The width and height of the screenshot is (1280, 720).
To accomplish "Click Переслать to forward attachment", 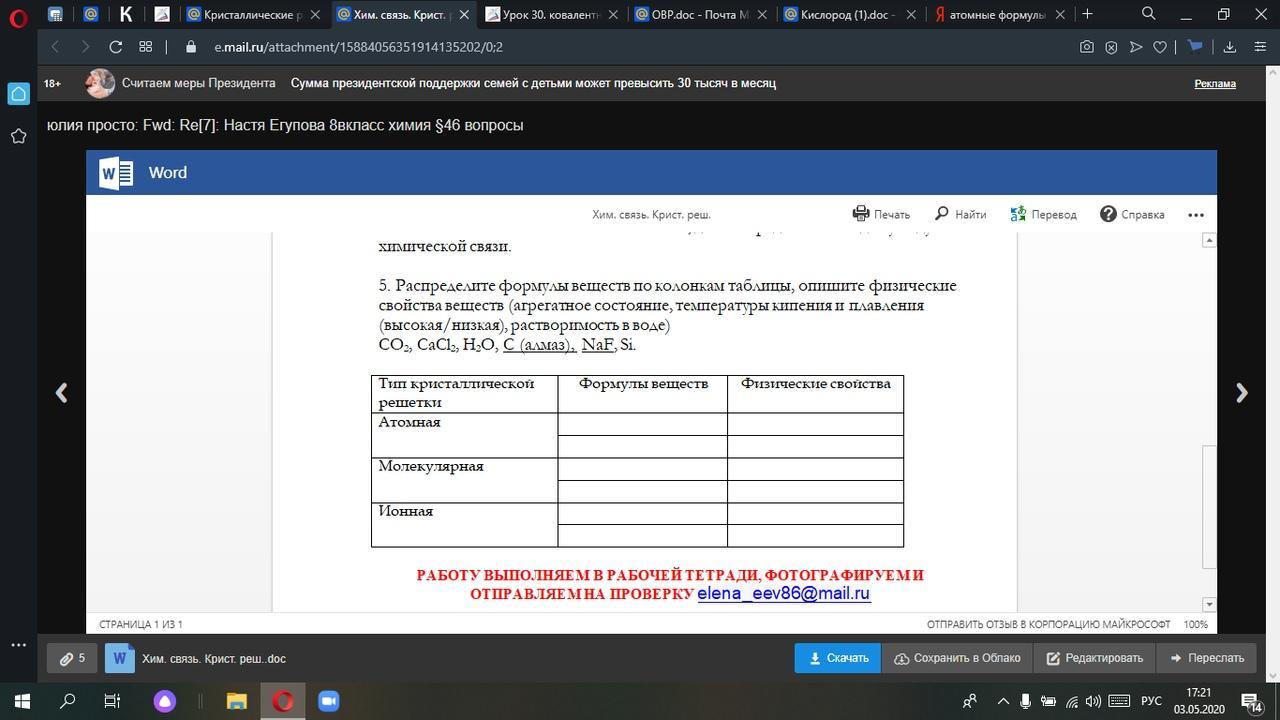I will tap(1206, 658).
